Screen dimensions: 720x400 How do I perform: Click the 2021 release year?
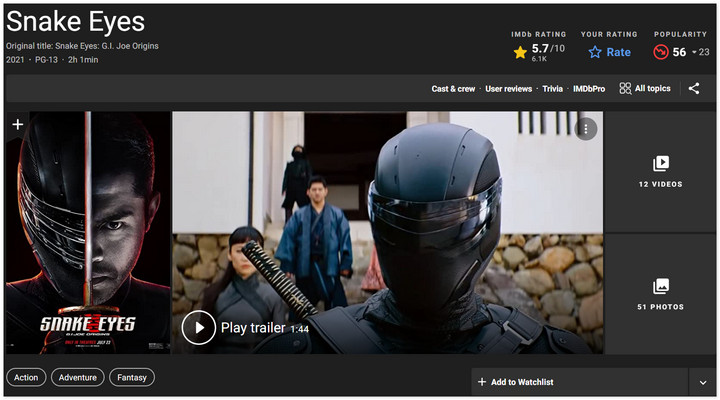15,60
